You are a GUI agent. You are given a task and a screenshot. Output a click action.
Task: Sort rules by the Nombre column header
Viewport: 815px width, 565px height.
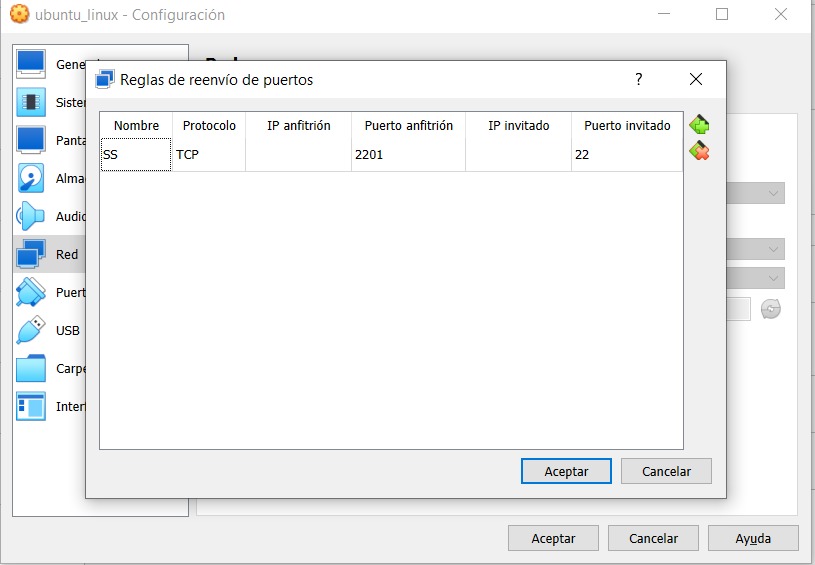pos(136,126)
